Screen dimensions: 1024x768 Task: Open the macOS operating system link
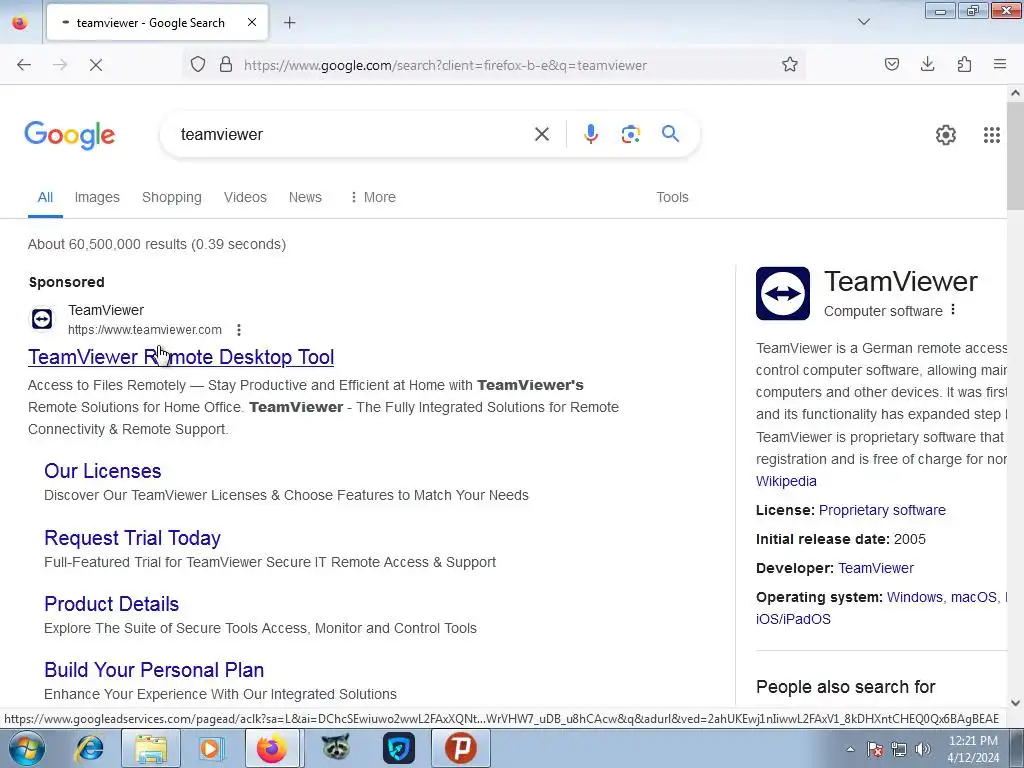coord(973,597)
